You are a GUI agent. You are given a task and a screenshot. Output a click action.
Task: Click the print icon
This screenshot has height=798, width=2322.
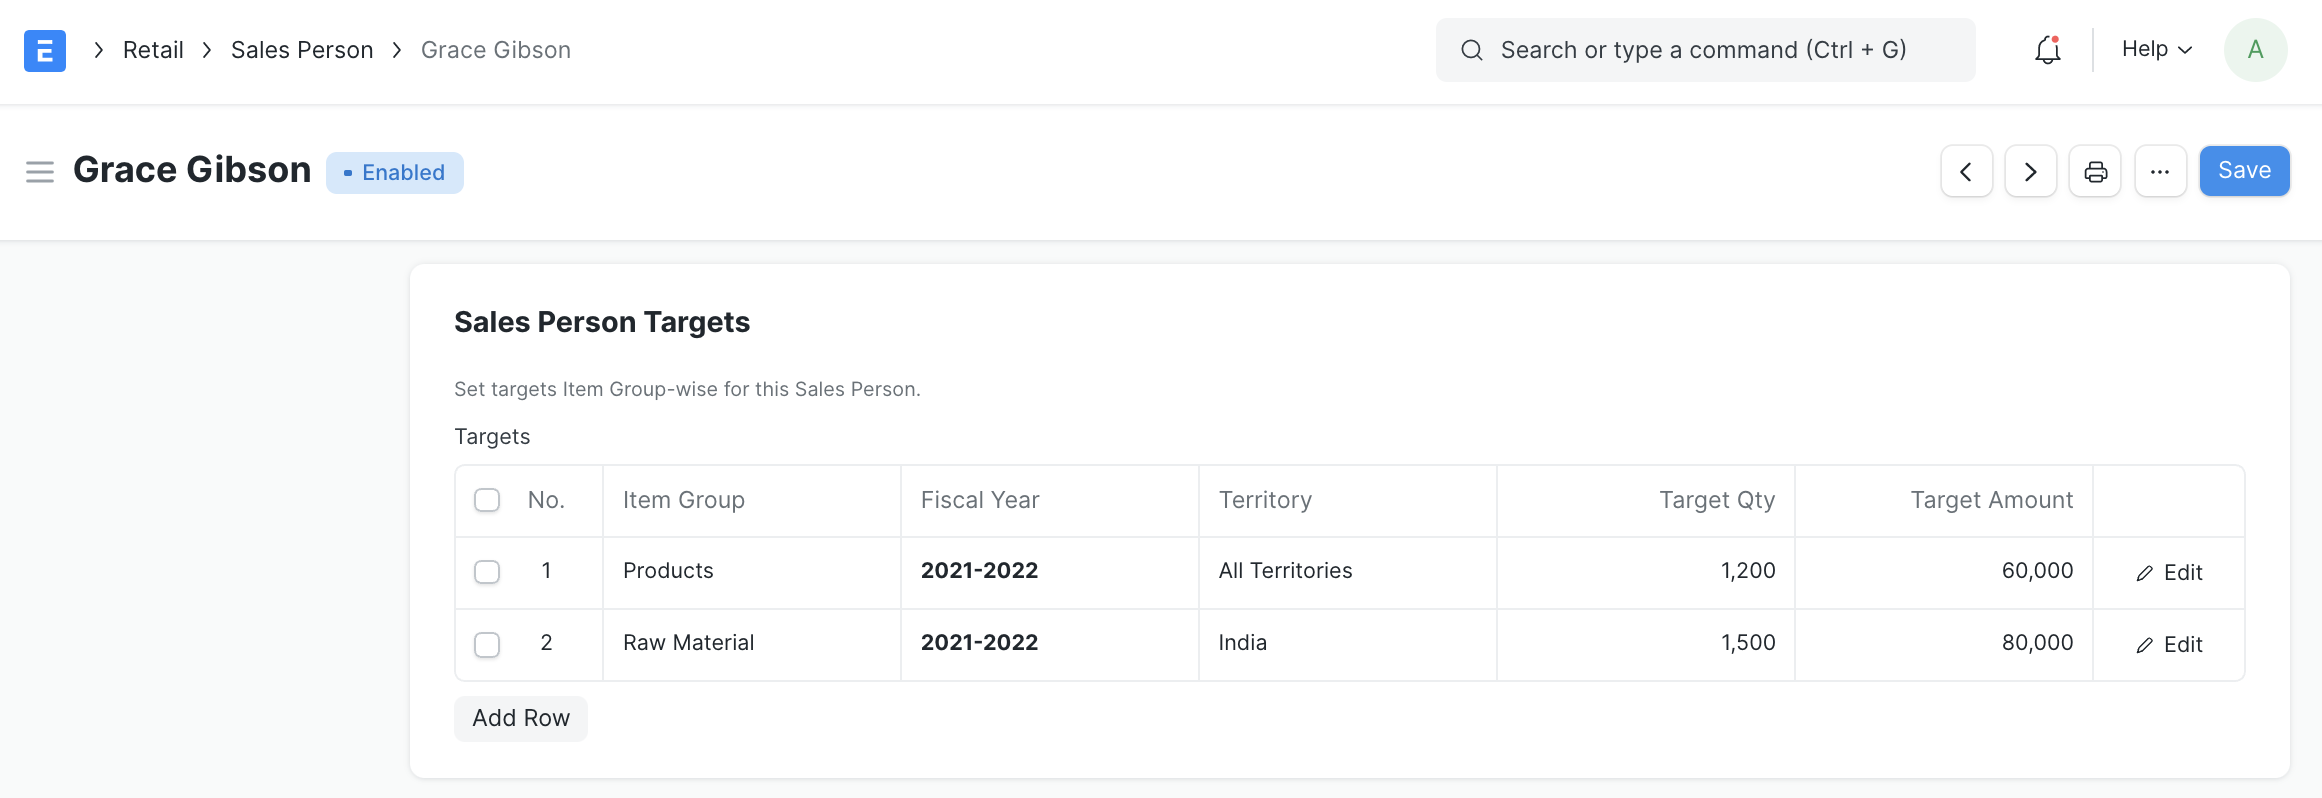click(x=2095, y=171)
